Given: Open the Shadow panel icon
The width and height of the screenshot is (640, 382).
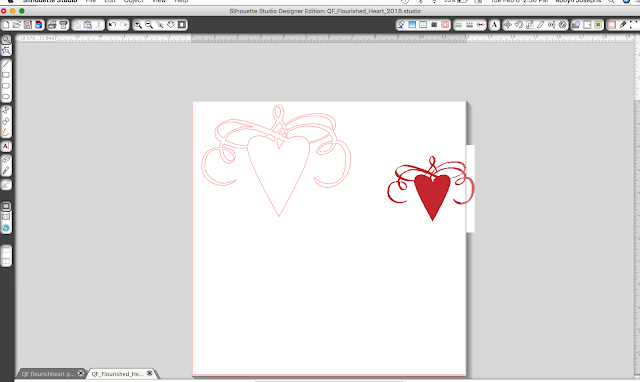Looking at the screenshot, I should [x=434, y=25].
